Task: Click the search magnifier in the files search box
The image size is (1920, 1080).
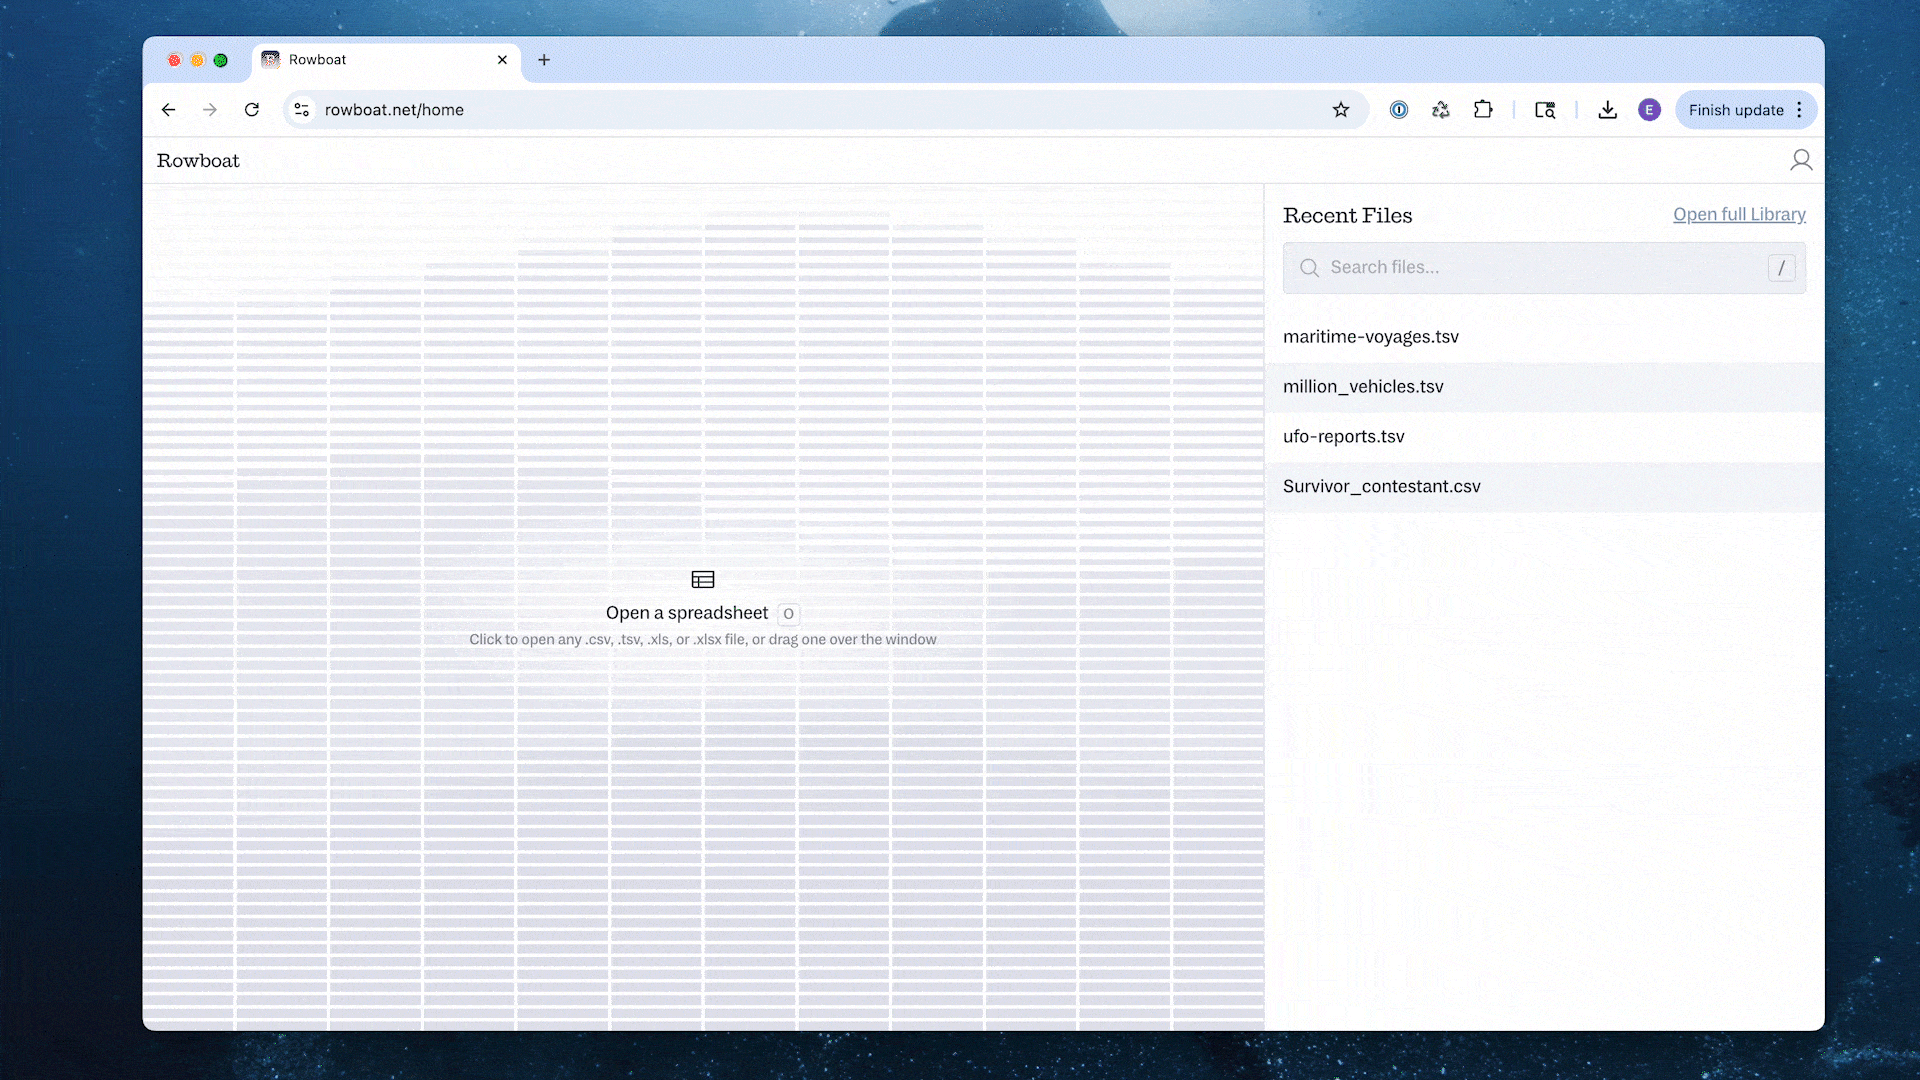Action: (x=1309, y=267)
